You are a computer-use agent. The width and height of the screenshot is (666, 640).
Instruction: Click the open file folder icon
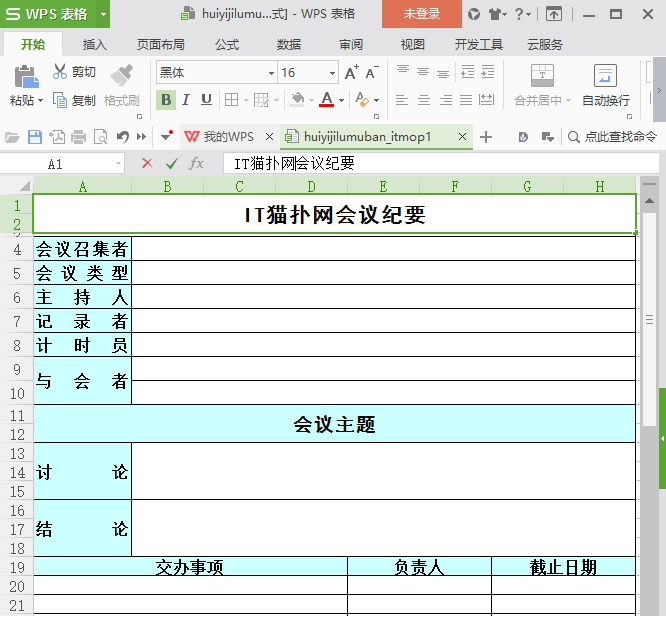(x=12, y=137)
